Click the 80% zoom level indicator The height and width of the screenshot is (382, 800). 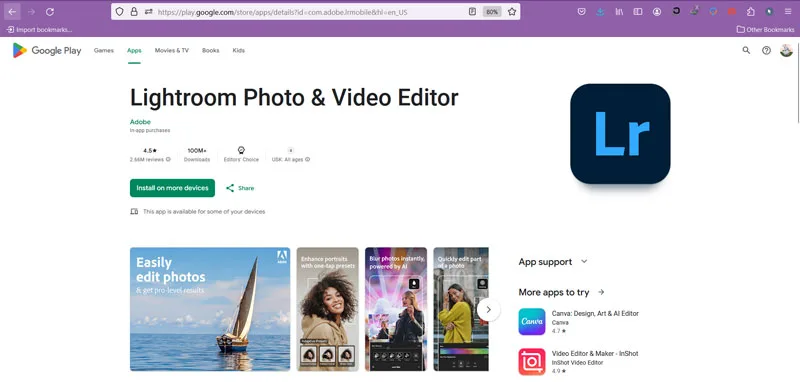pyautogui.click(x=492, y=12)
